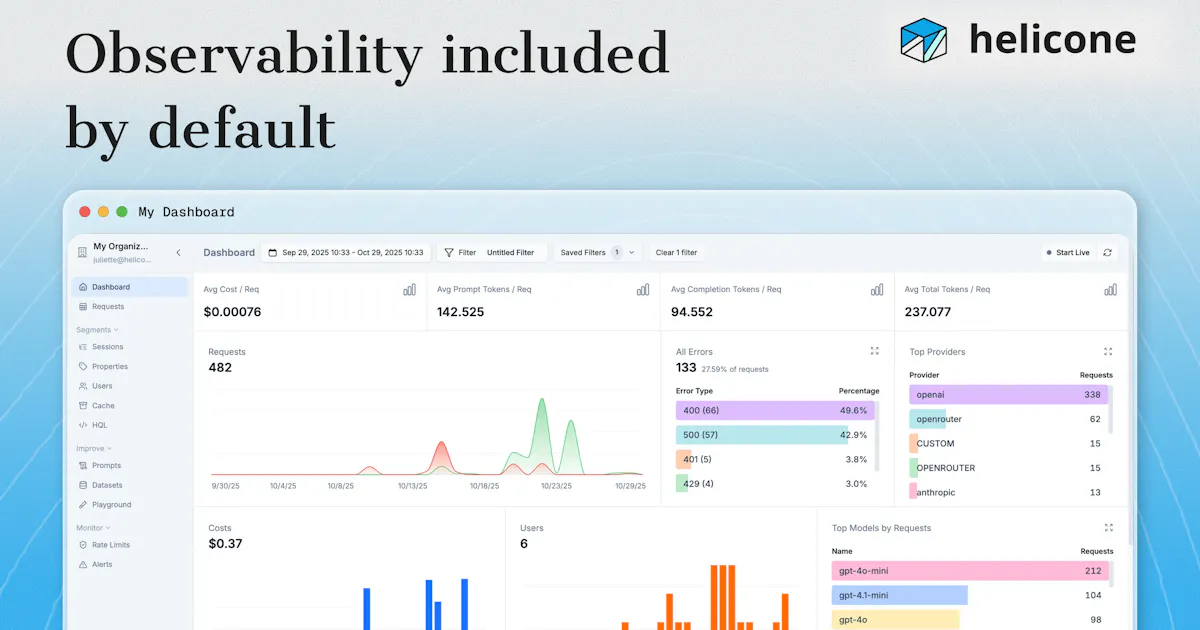Image resolution: width=1200 pixels, height=630 pixels.
Task: Open the date range picker
Action: (x=346, y=253)
